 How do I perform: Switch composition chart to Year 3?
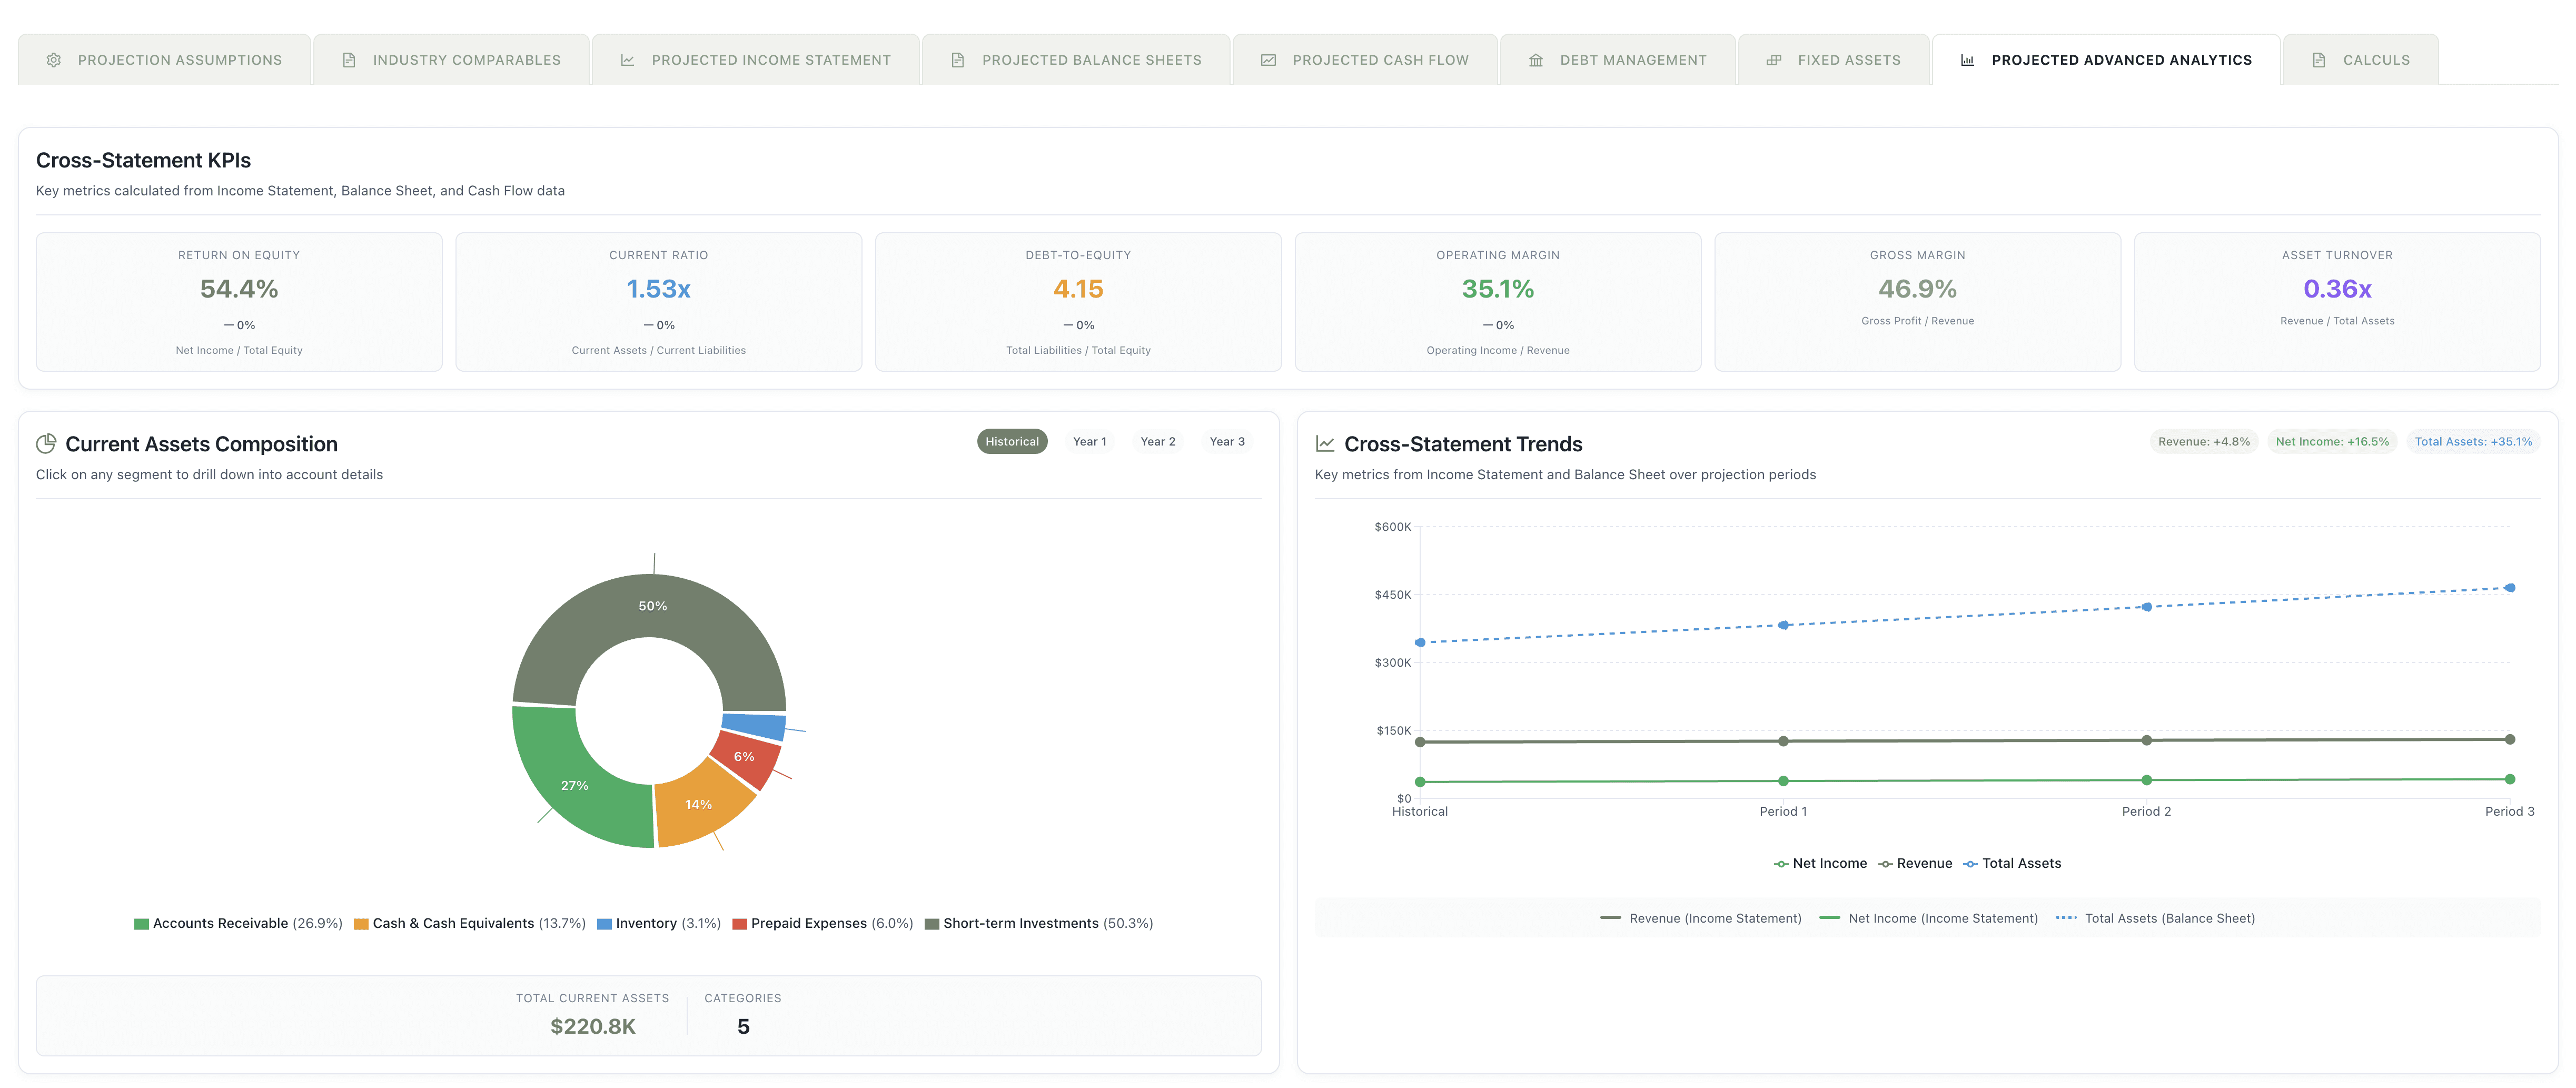click(1226, 441)
